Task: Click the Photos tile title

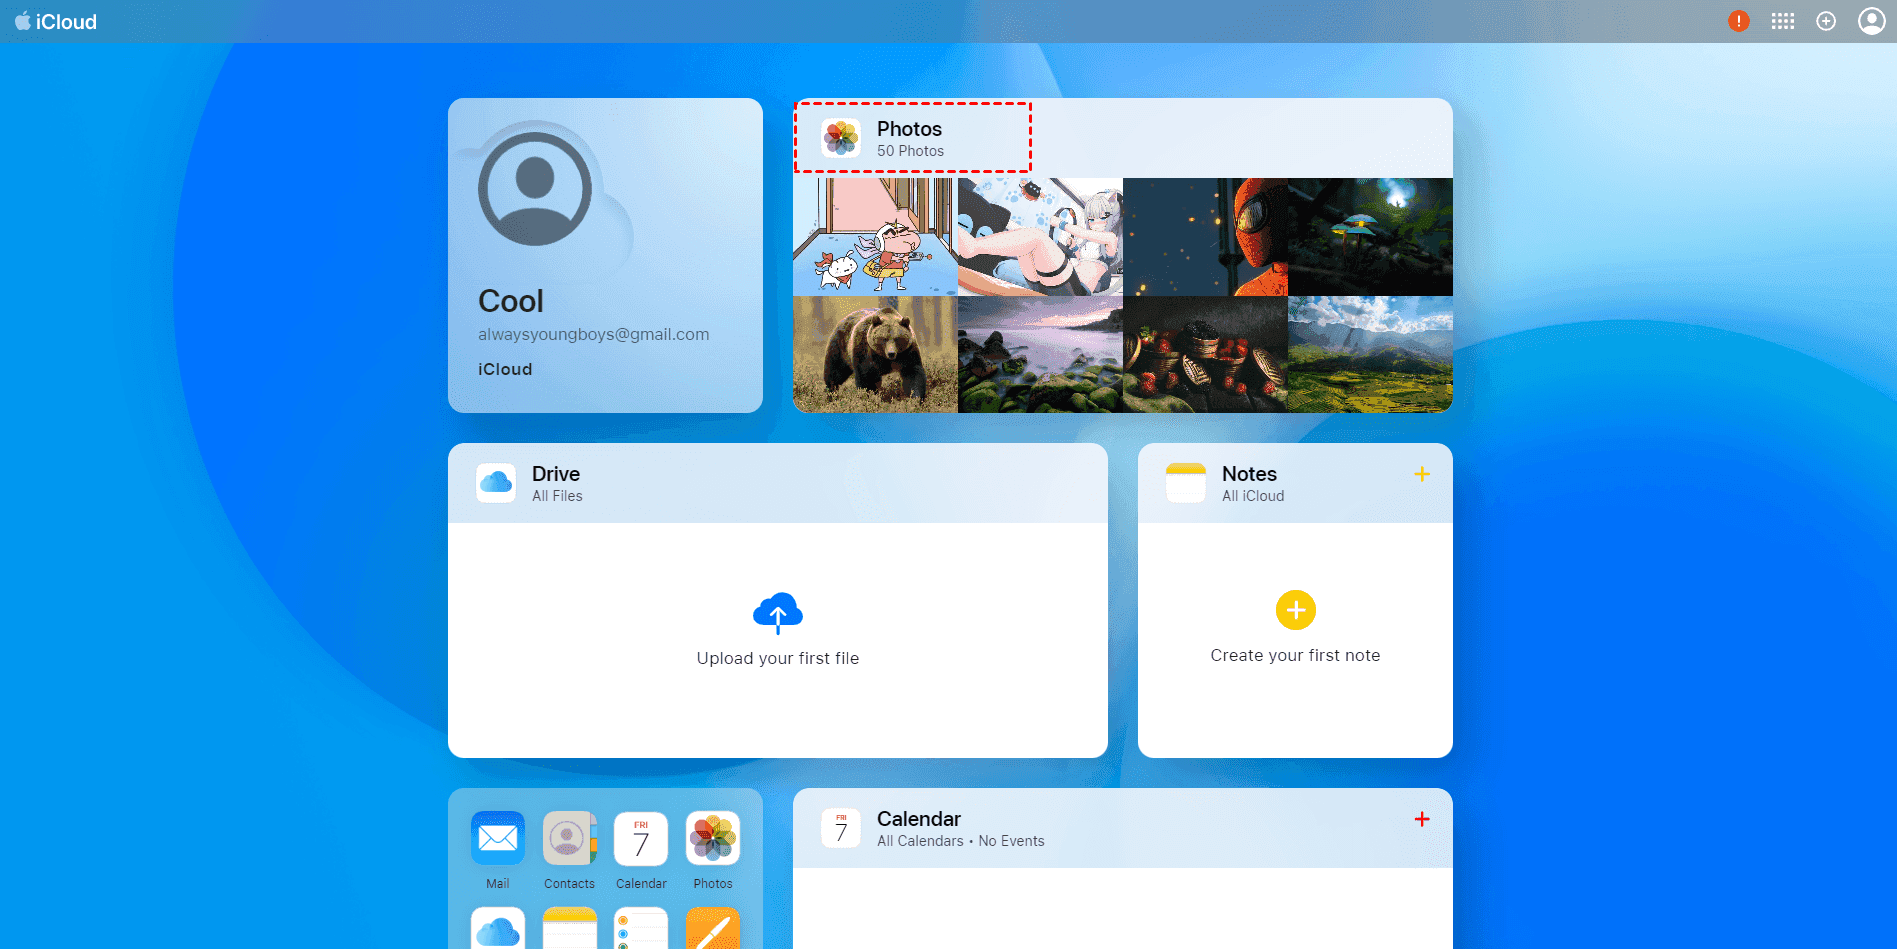Action: pos(909,129)
